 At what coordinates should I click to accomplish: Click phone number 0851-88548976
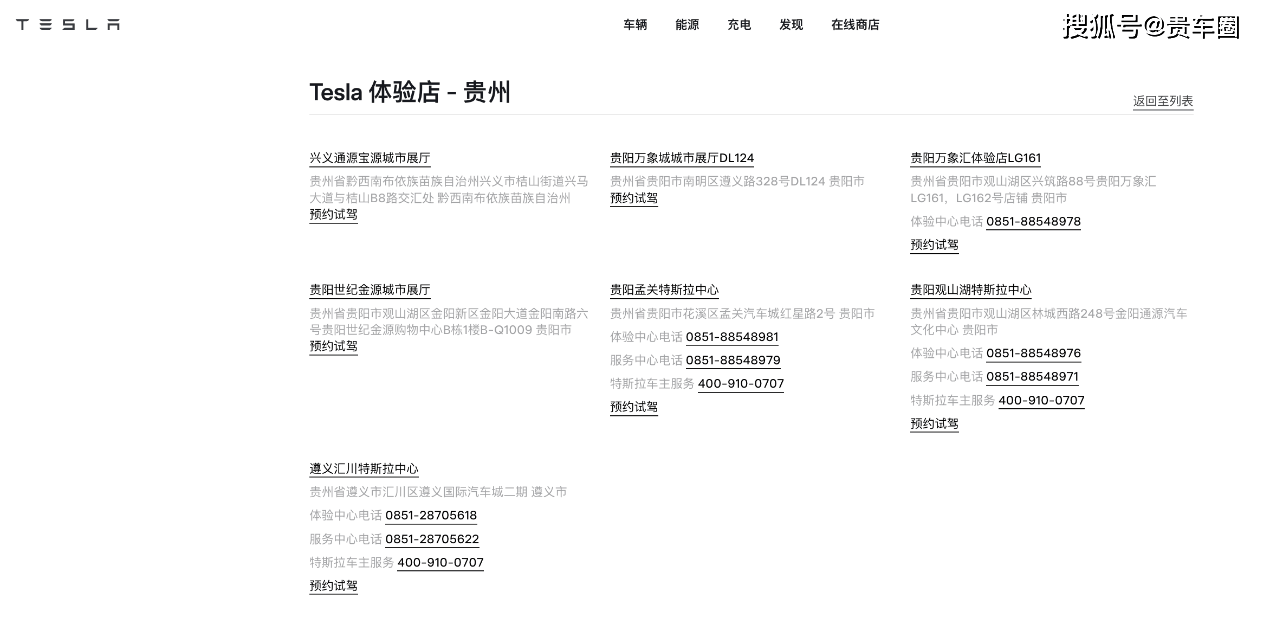pyautogui.click(x=1033, y=354)
